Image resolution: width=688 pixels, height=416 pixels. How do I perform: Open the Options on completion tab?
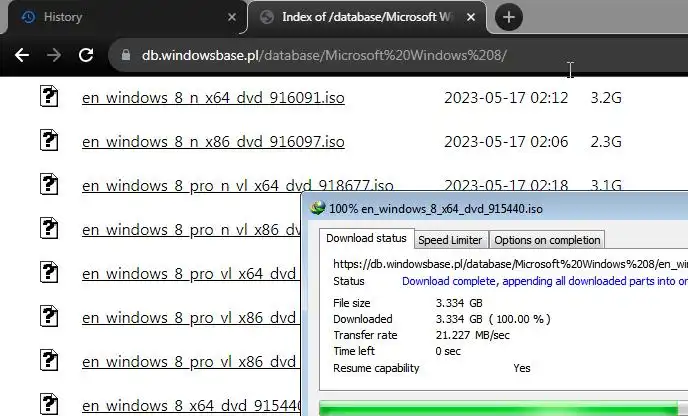(x=547, y=240)
